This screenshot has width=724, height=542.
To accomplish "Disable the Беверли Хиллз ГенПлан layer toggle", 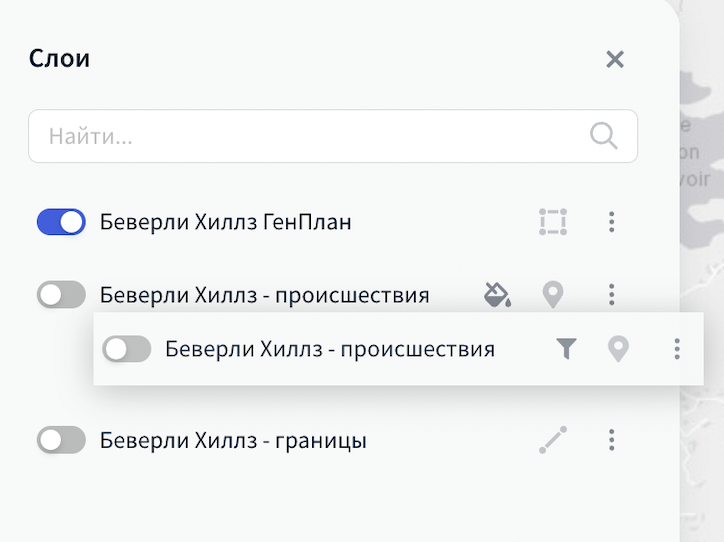I will point(61,222).
